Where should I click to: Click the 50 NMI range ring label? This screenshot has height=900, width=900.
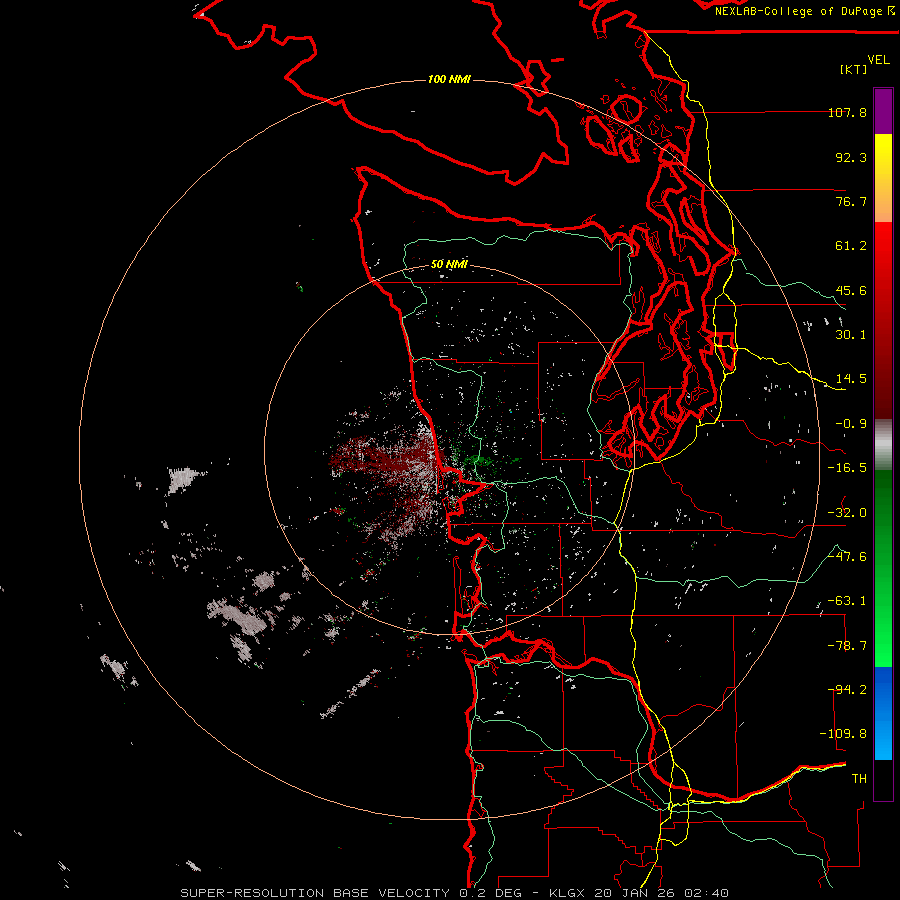click(x=449, y=264)
